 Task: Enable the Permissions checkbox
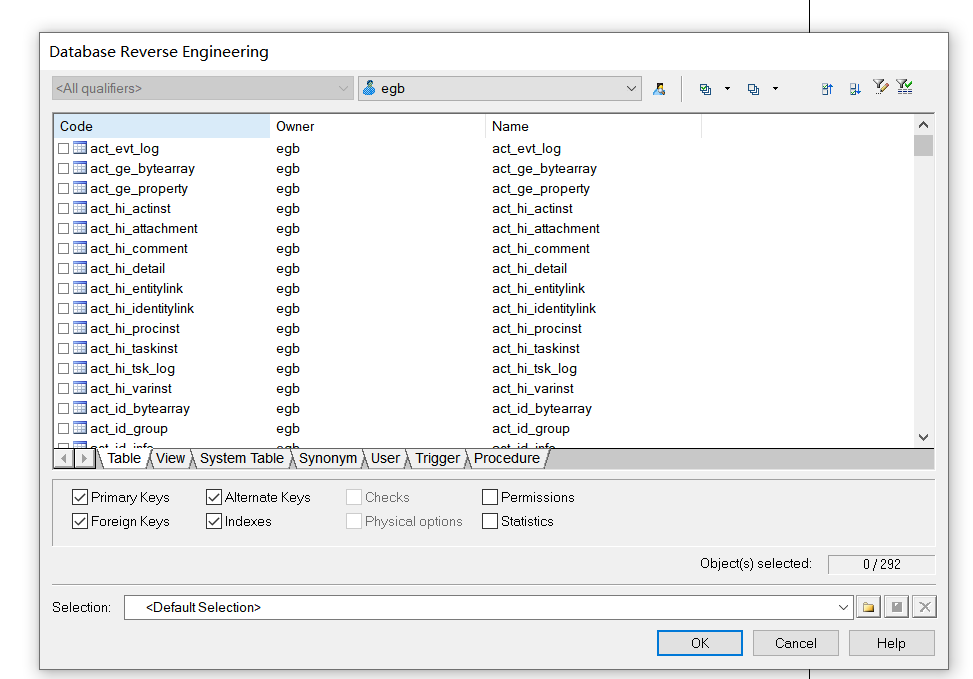[489, 497]
